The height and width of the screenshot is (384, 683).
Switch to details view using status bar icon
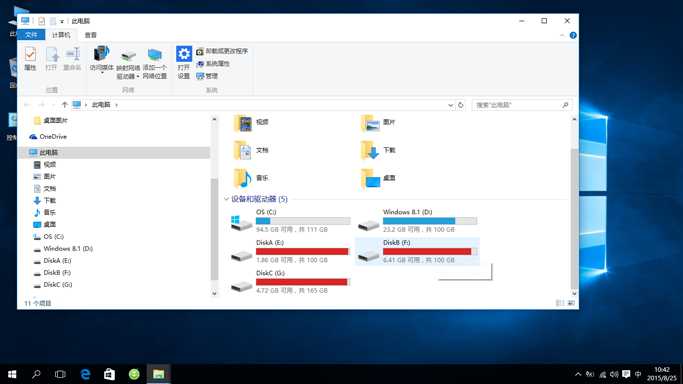[x=560, y=303]
